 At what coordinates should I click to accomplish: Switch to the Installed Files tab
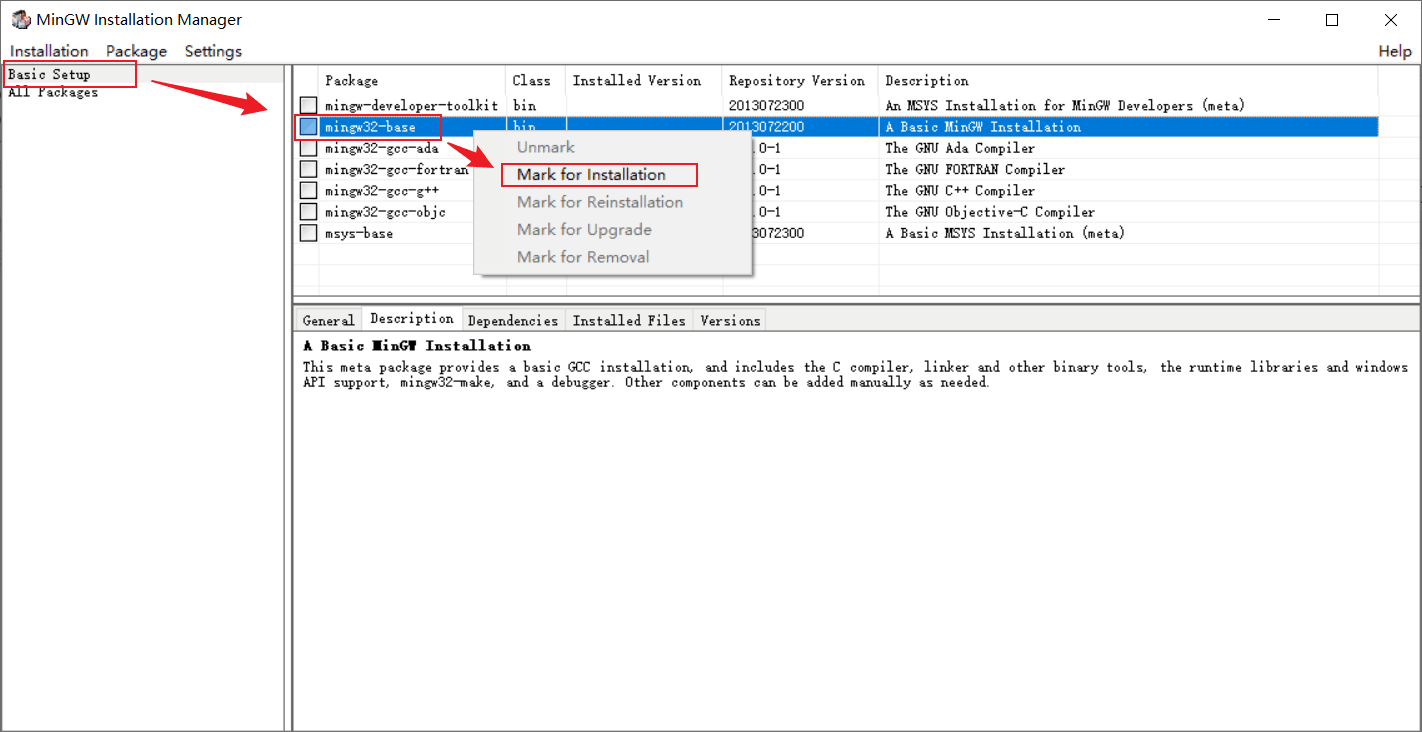[629, 320]
